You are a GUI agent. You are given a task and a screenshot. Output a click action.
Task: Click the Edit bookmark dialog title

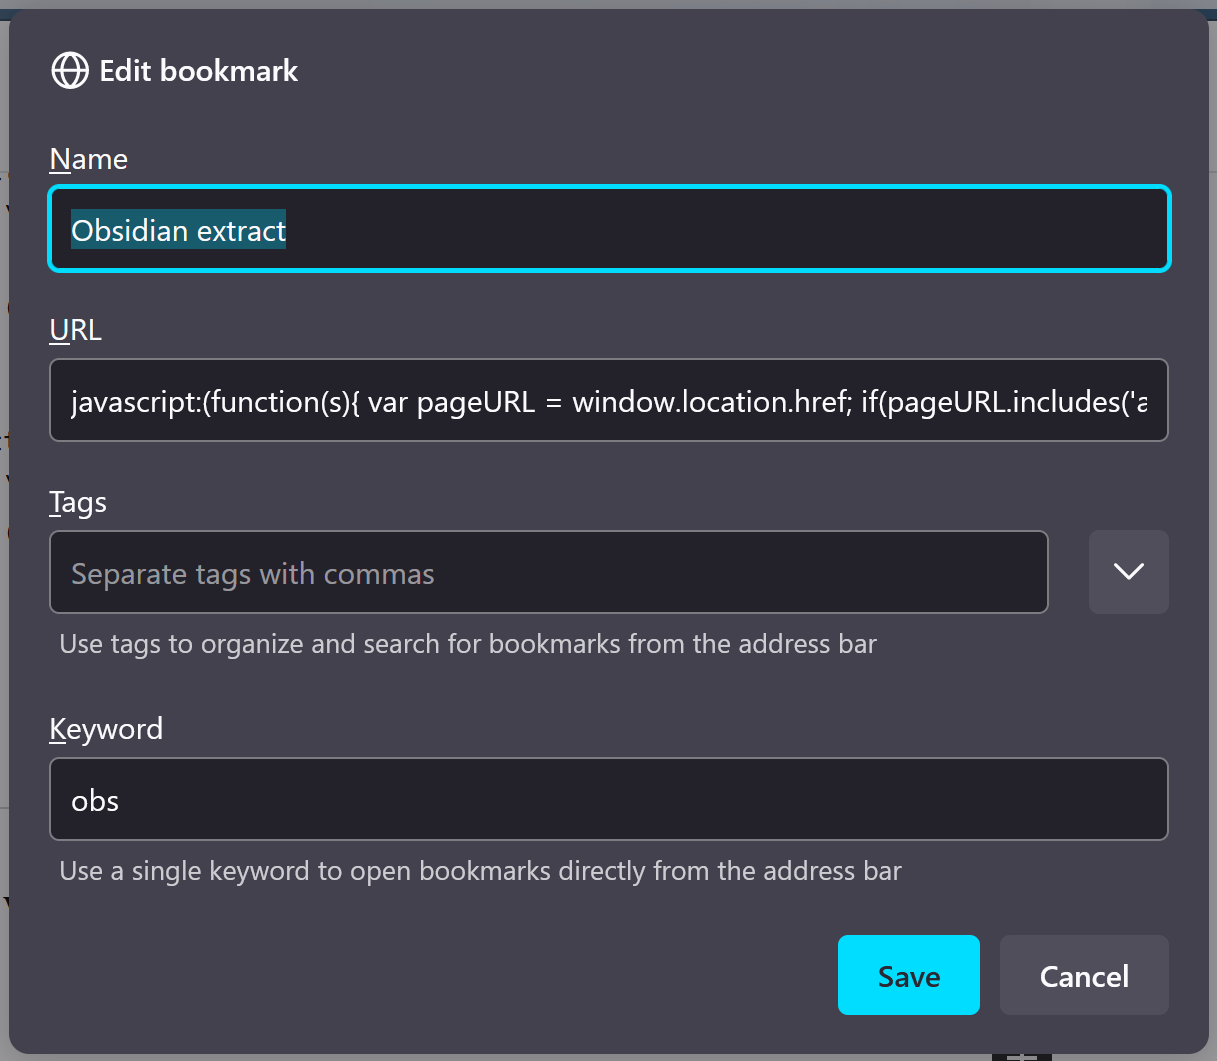(198, 71)
